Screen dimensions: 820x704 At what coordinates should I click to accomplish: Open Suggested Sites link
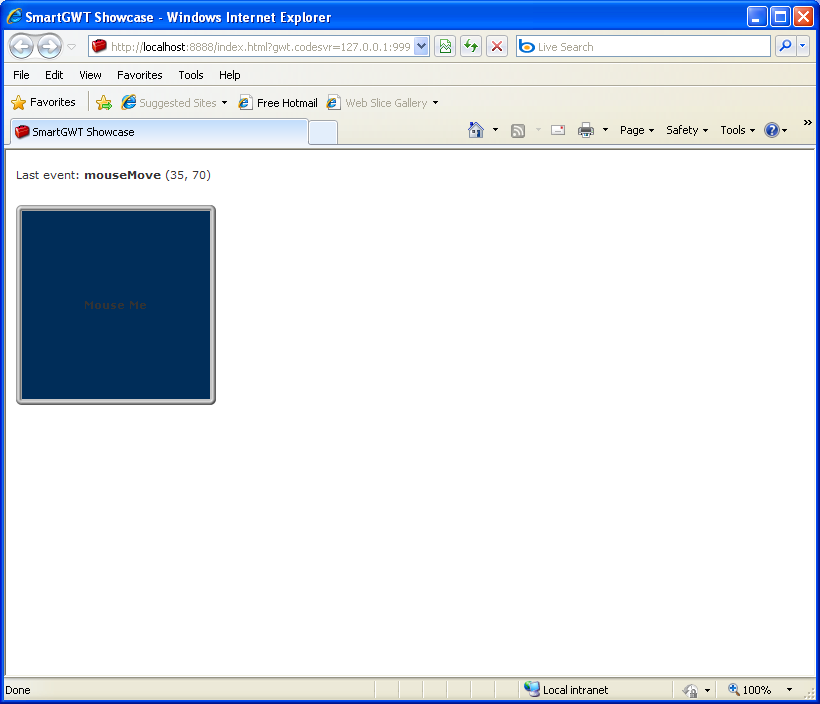[x=169, y=103]
